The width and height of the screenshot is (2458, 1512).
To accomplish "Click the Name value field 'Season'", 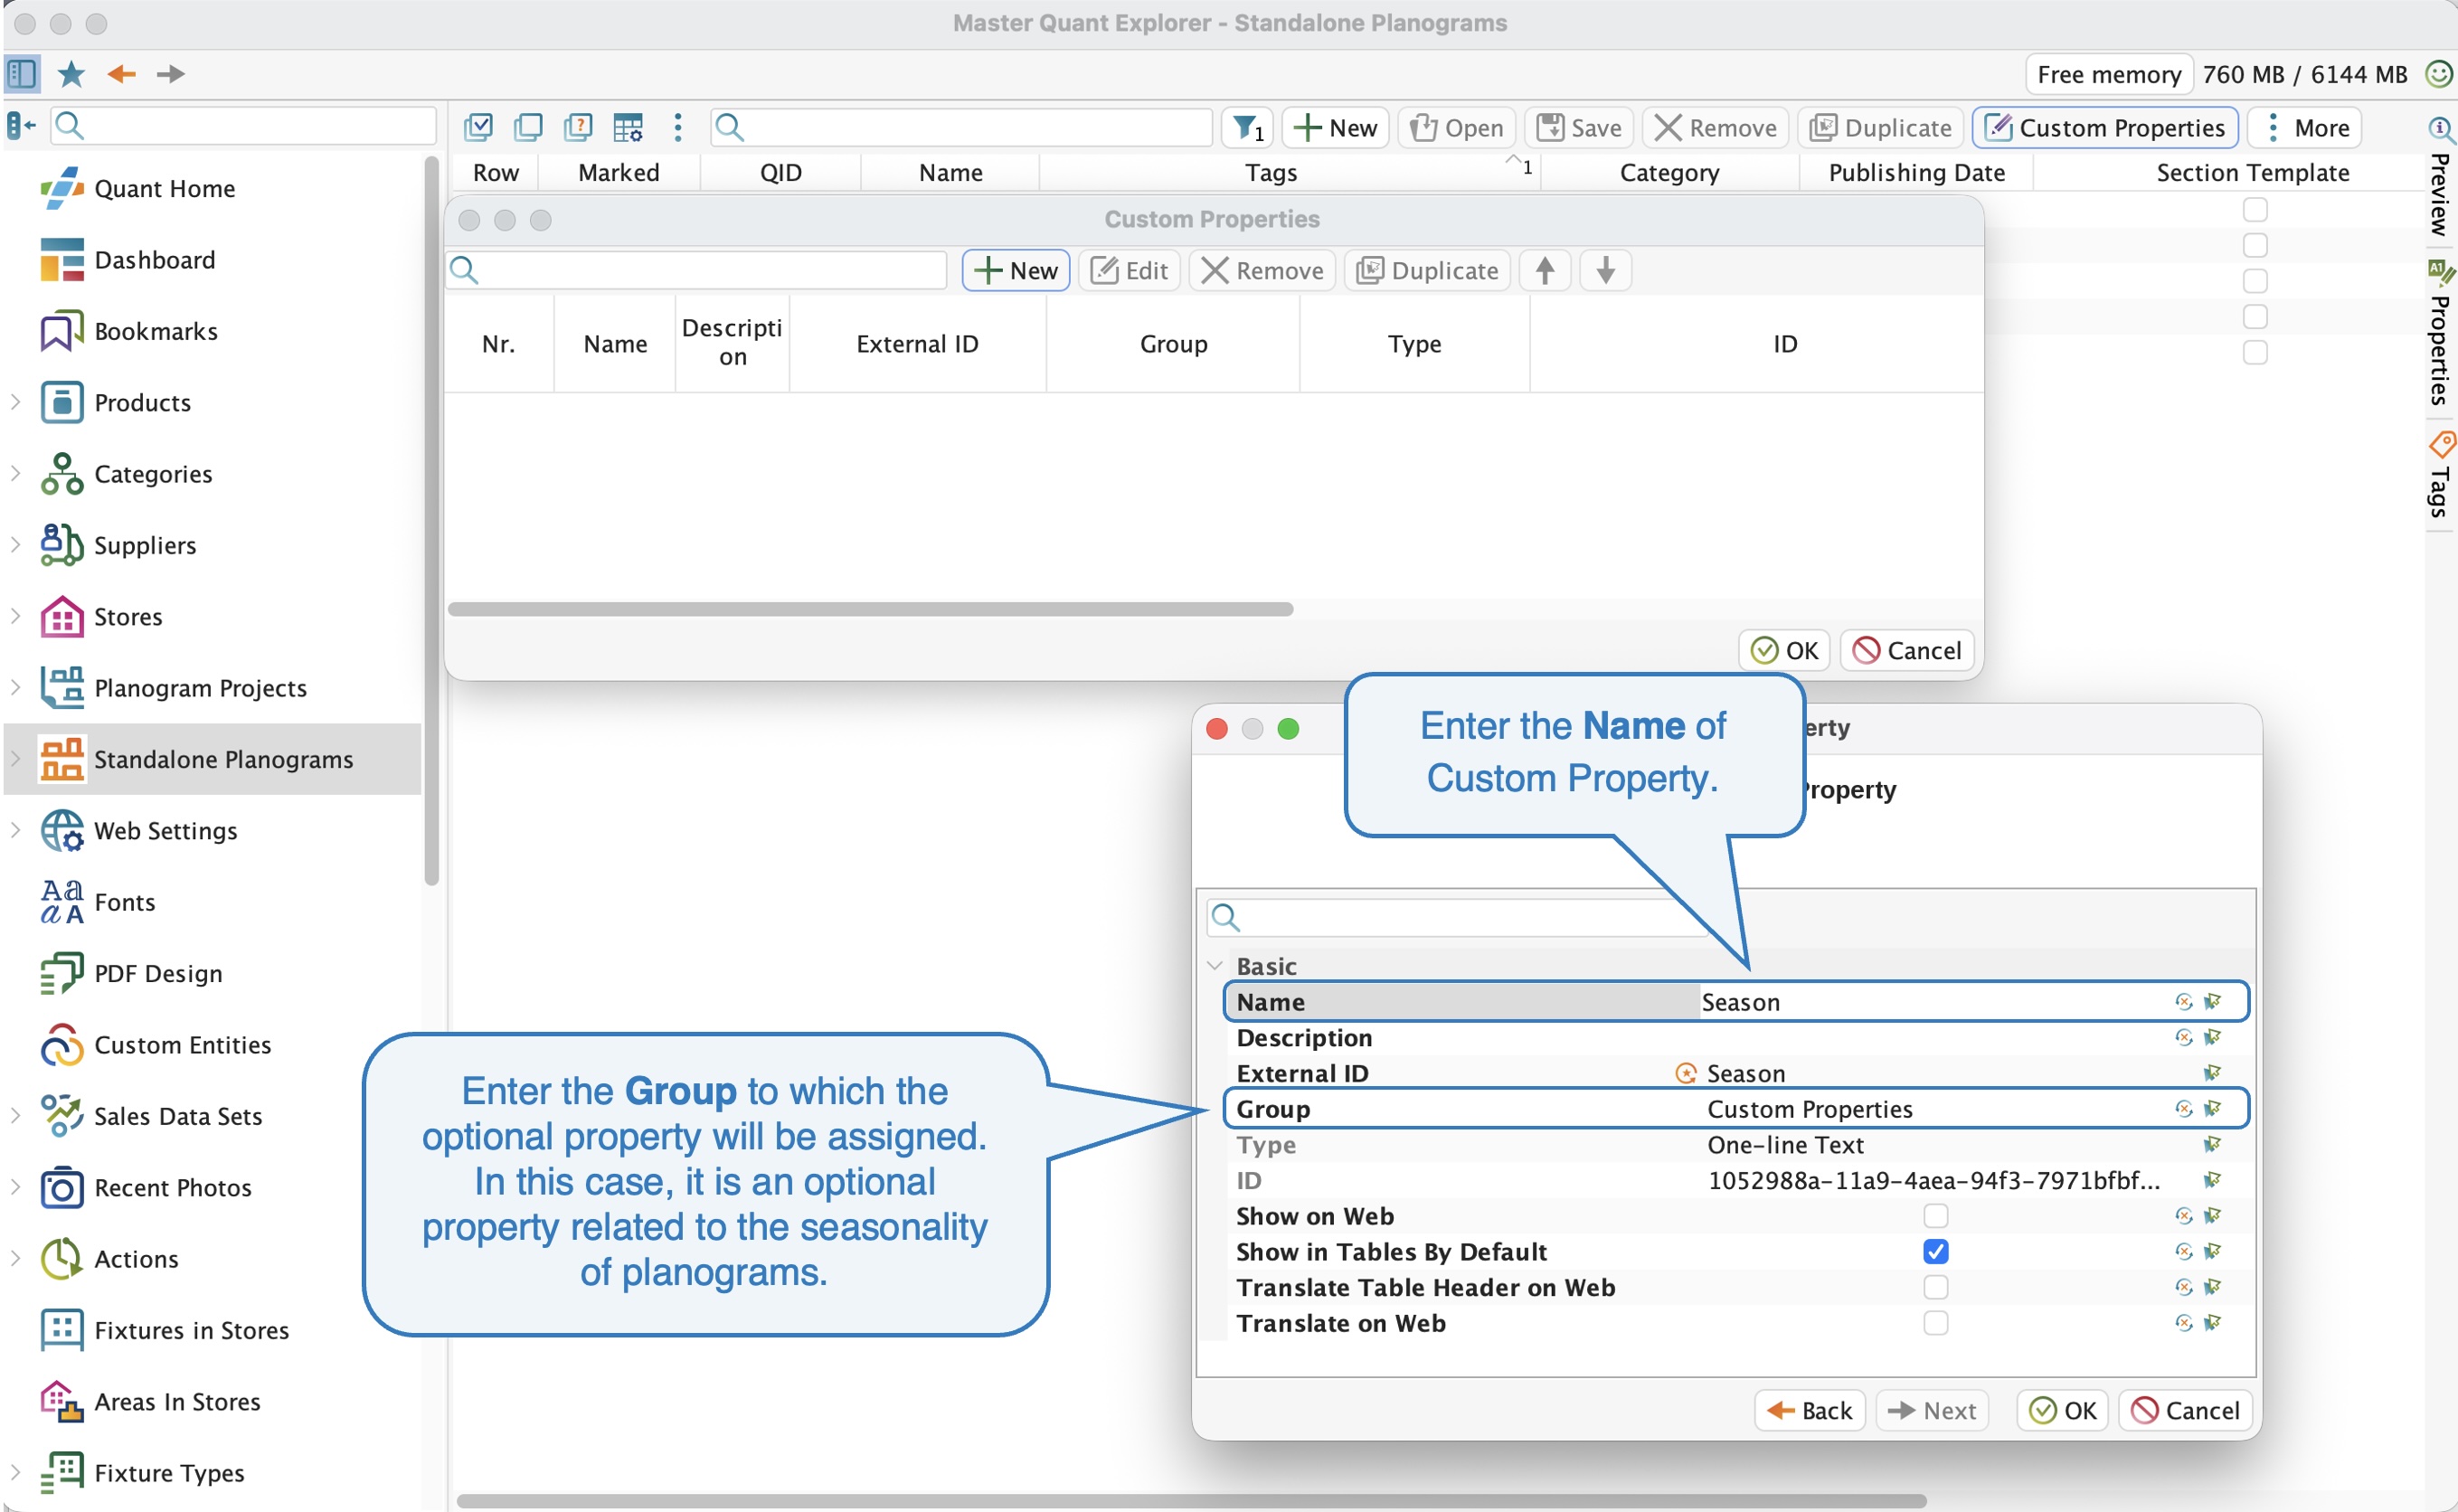I will (x=1935, y=1001).
